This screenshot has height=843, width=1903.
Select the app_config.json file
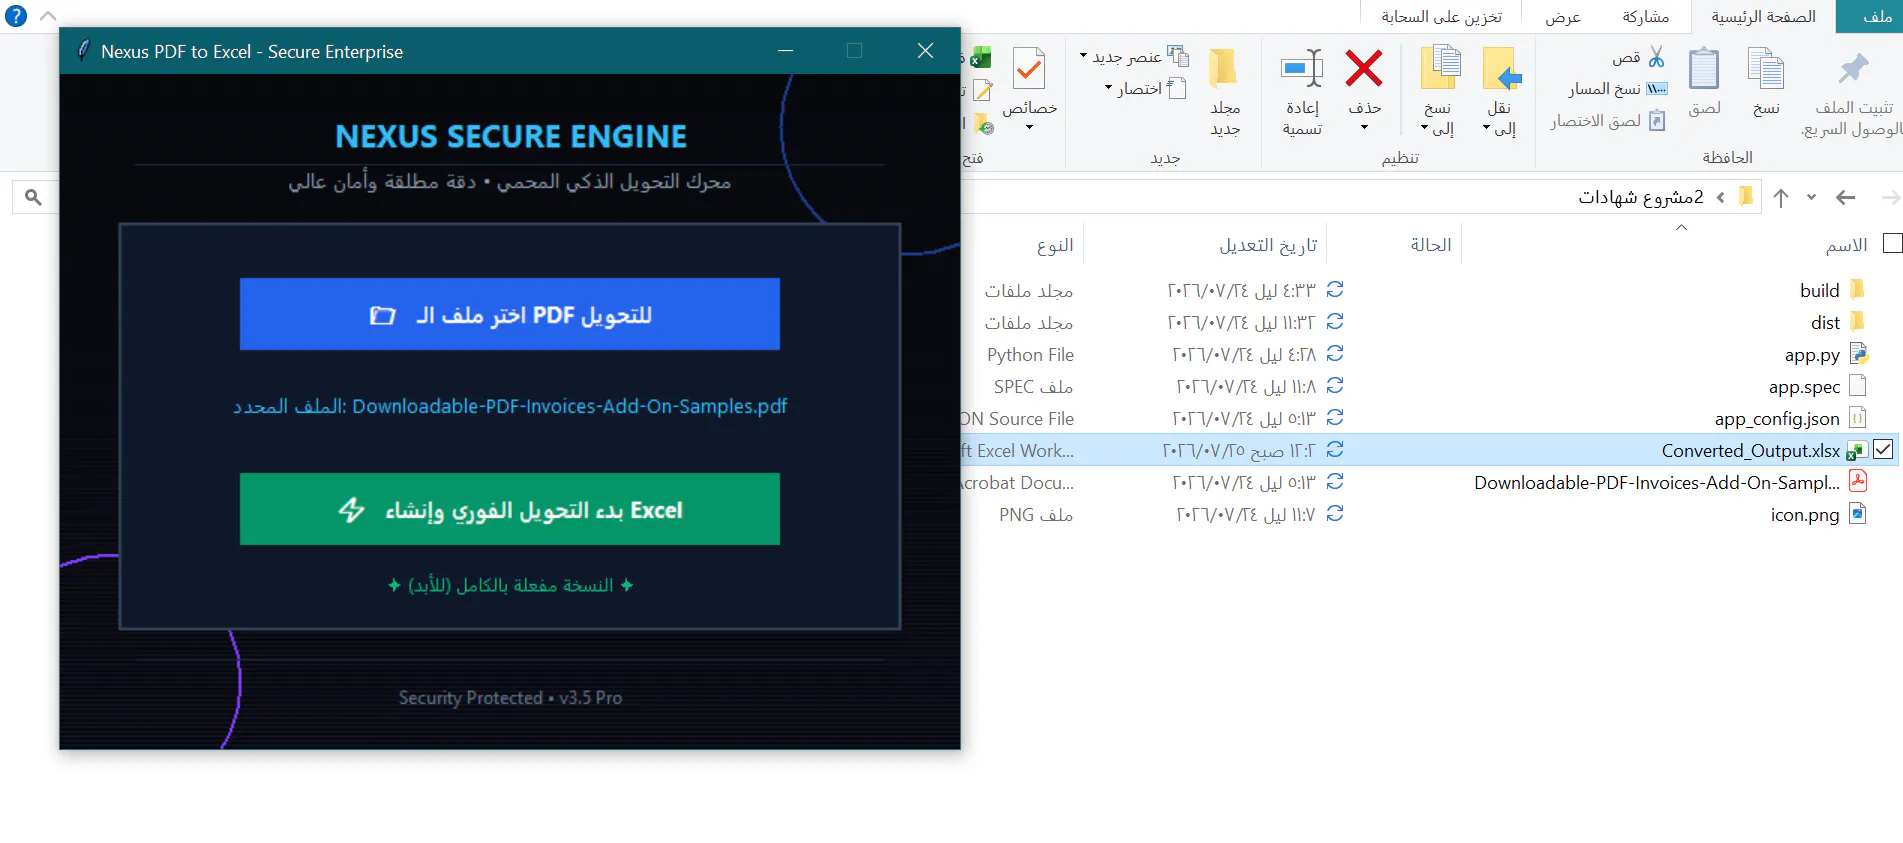[1777, 418]
